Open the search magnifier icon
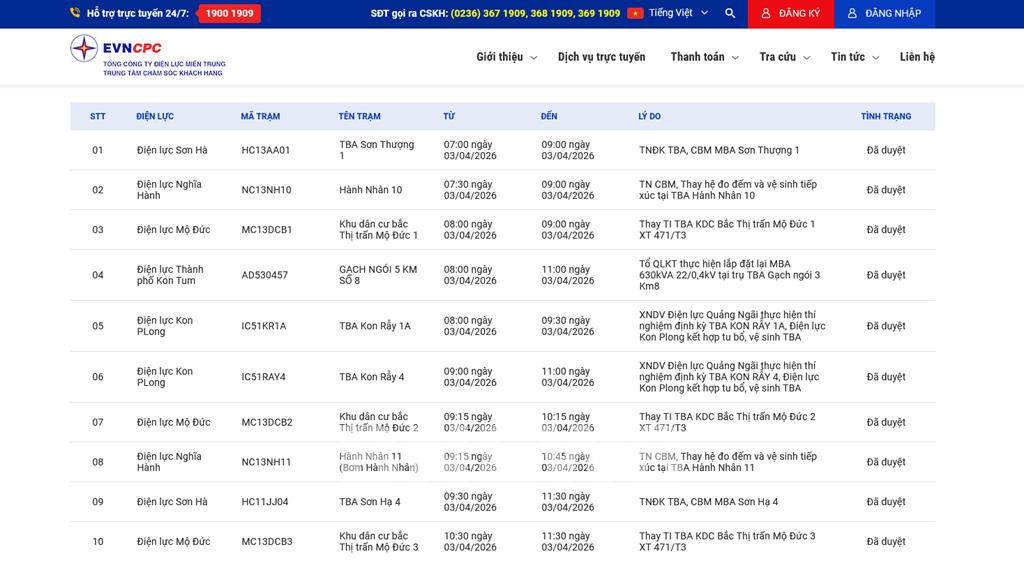The height and width of the screenshot is (561, 1024). pos(730,14)
